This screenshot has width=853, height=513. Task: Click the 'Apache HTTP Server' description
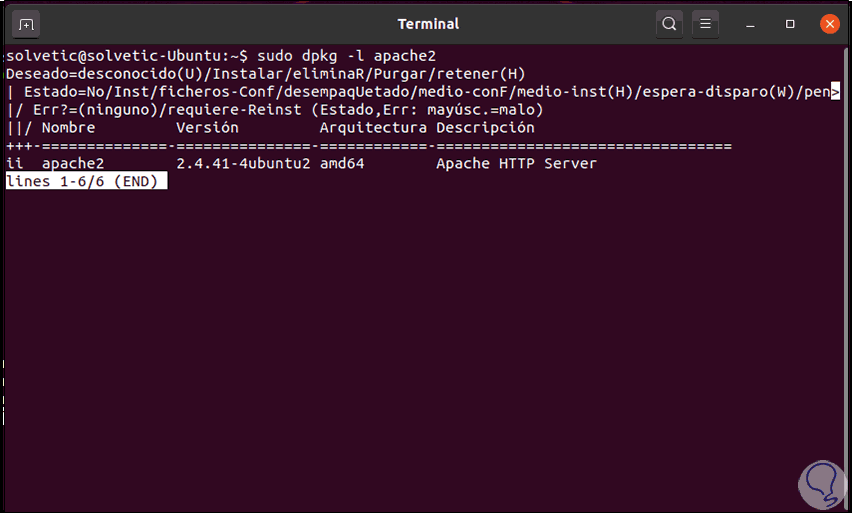(516, 164)
